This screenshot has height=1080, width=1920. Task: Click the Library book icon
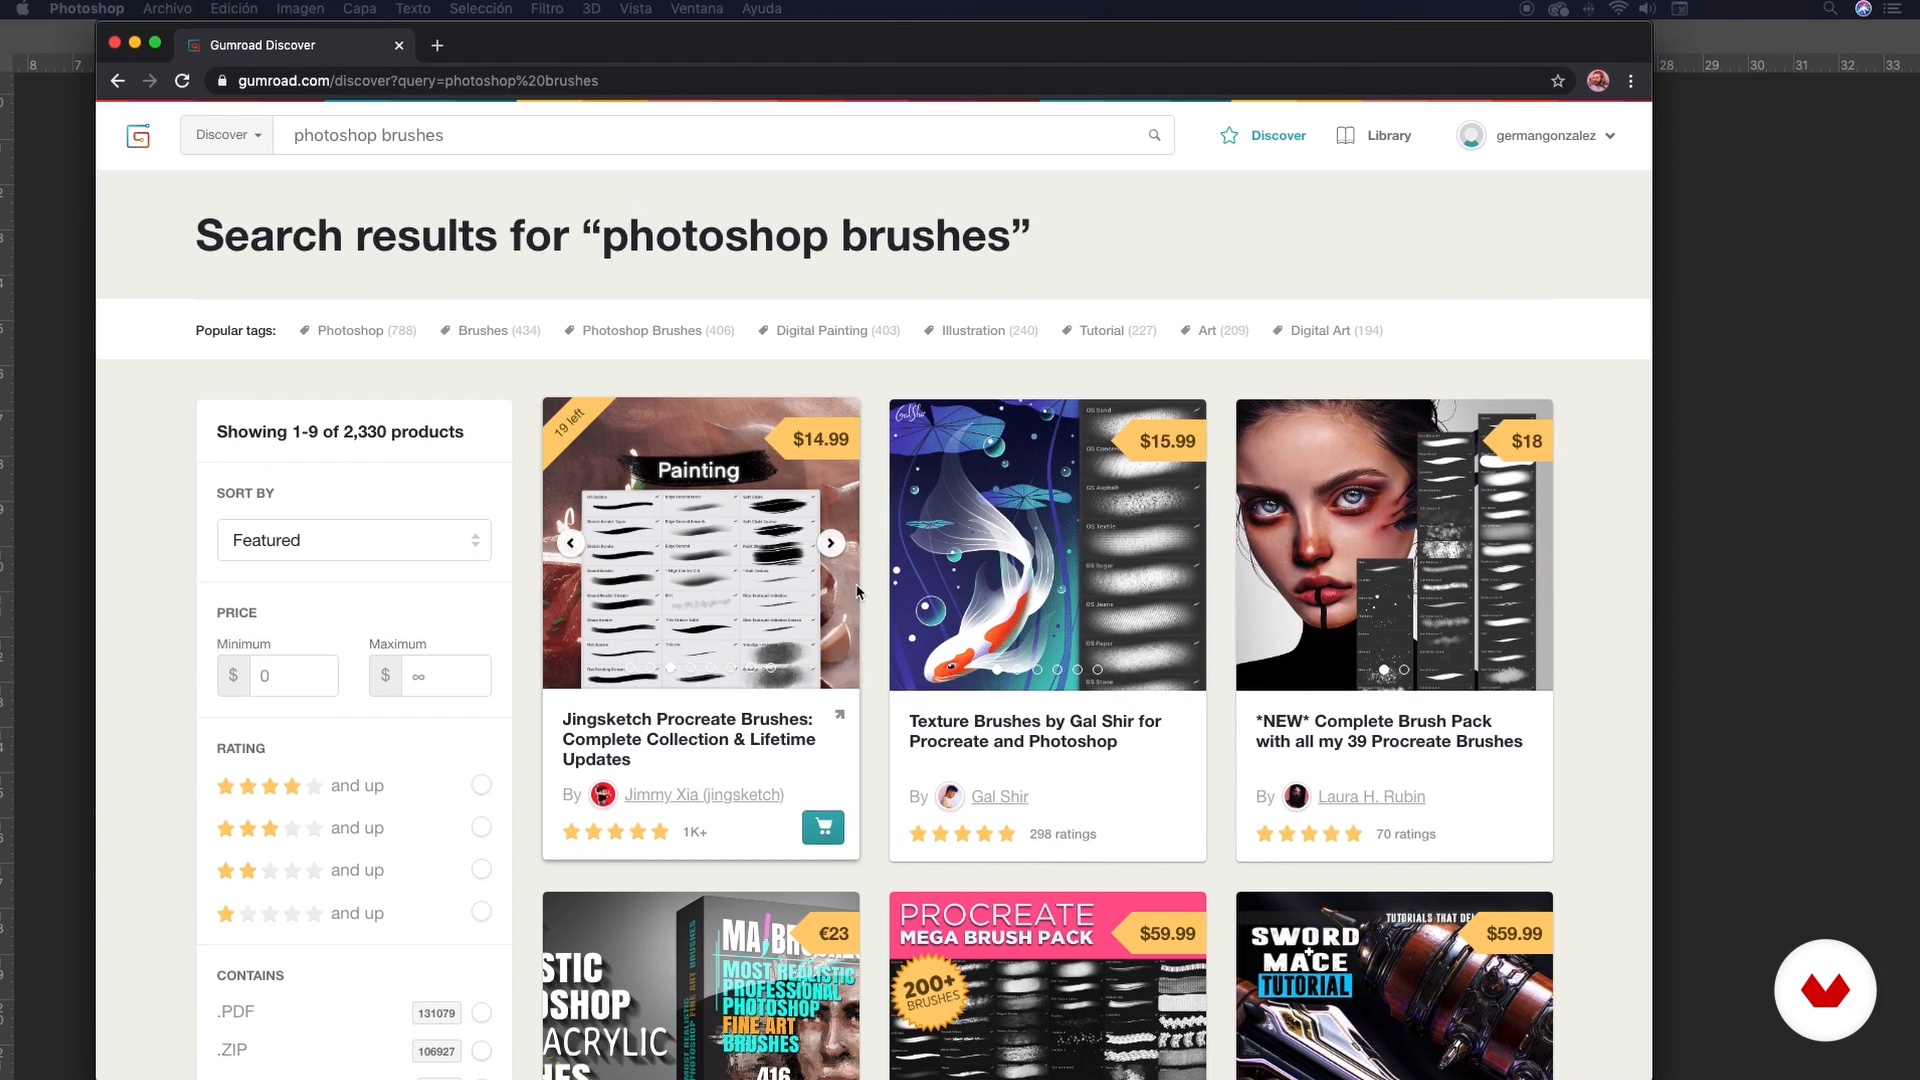(x=1346, y=135)
